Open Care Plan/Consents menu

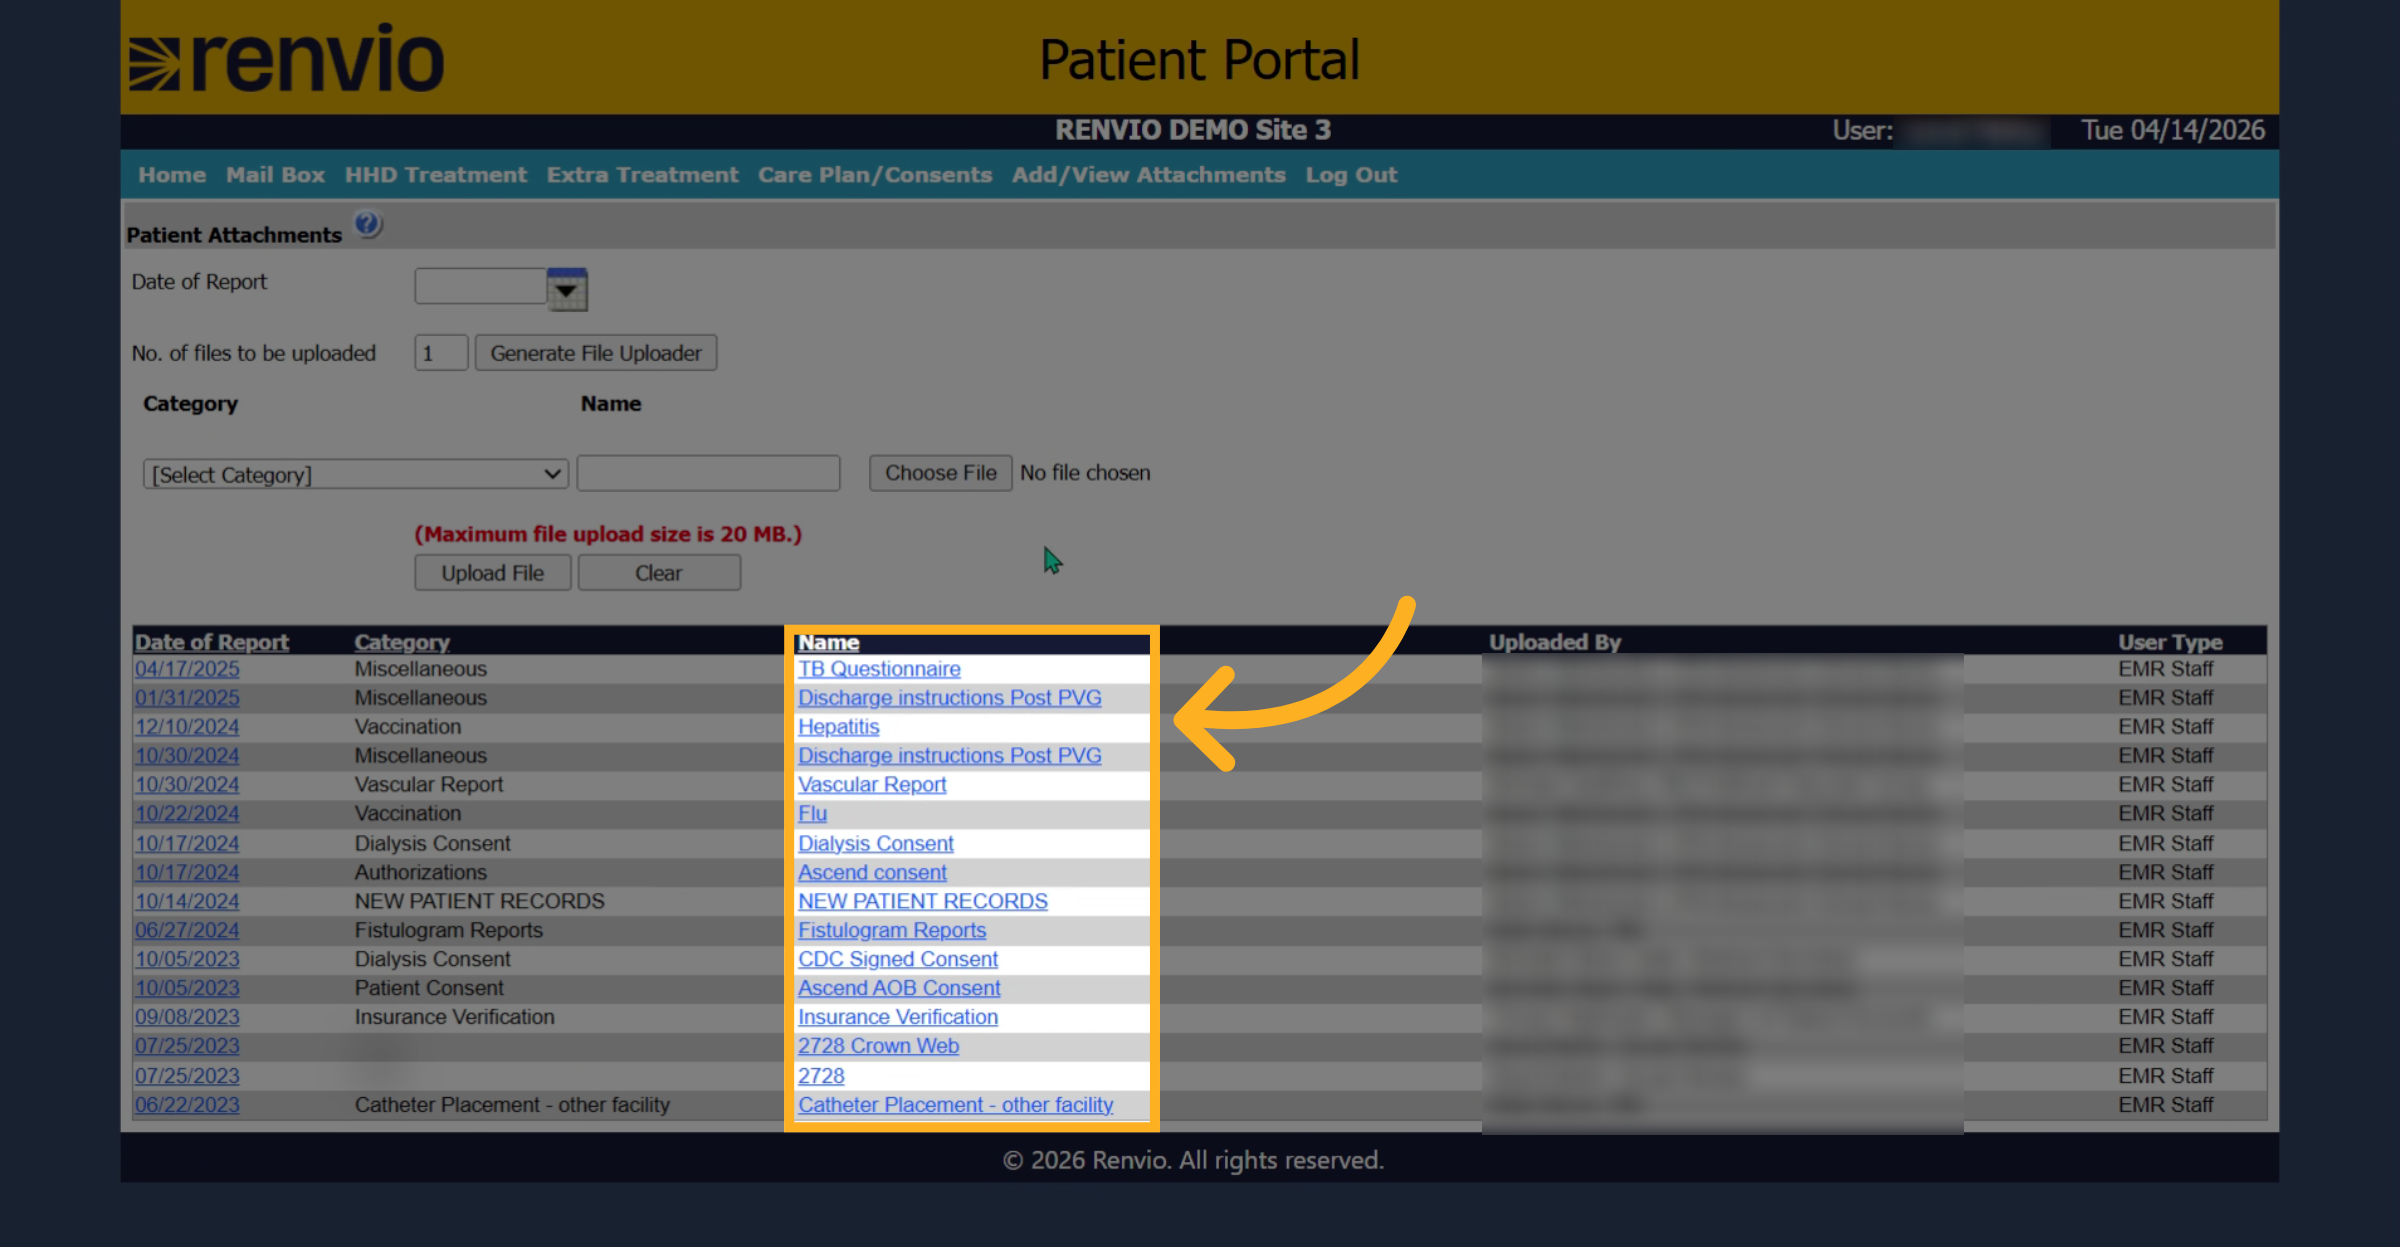coord(875,175)
